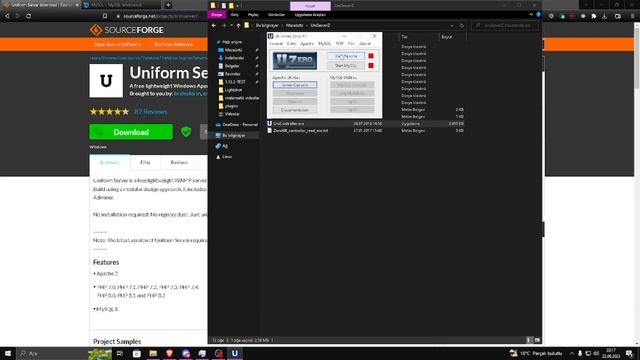Expand the Explorer address bar history dropdown
The image size is (640, 360).
tap(452, 25)
